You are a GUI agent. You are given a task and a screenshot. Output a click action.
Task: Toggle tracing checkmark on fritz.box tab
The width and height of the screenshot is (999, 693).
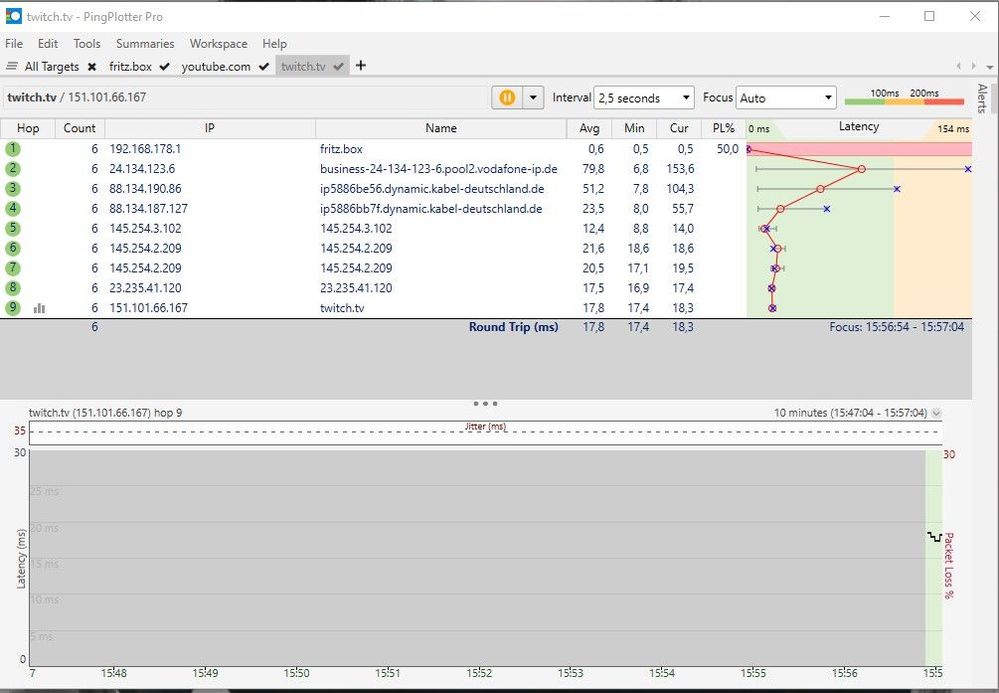pyautogui.click(x=163, y=66)
